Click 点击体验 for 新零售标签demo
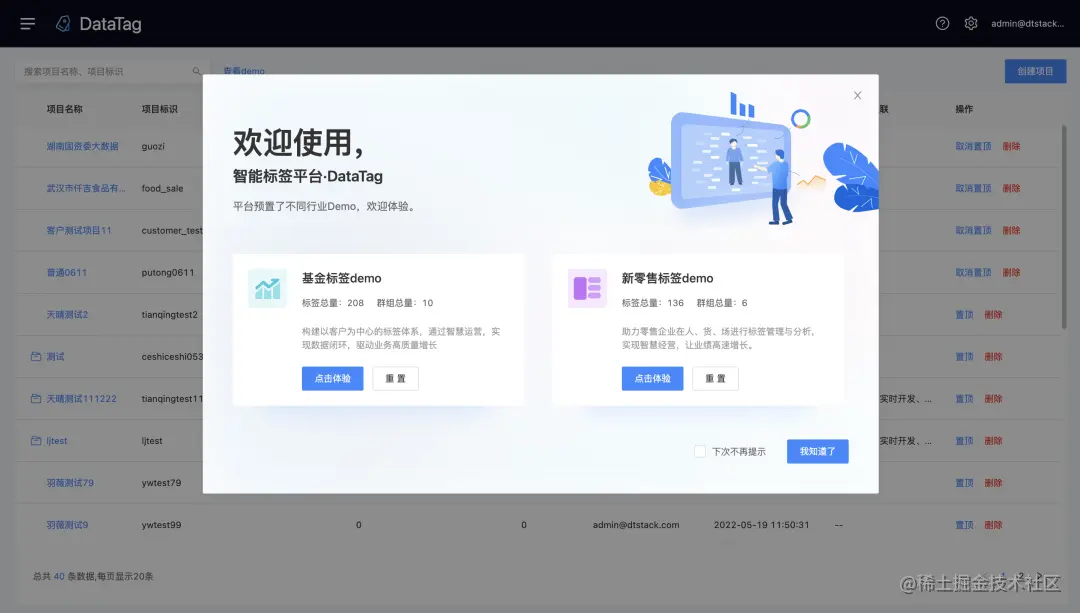This screenshot has width=1080, height=613. [x=652, y=378]
